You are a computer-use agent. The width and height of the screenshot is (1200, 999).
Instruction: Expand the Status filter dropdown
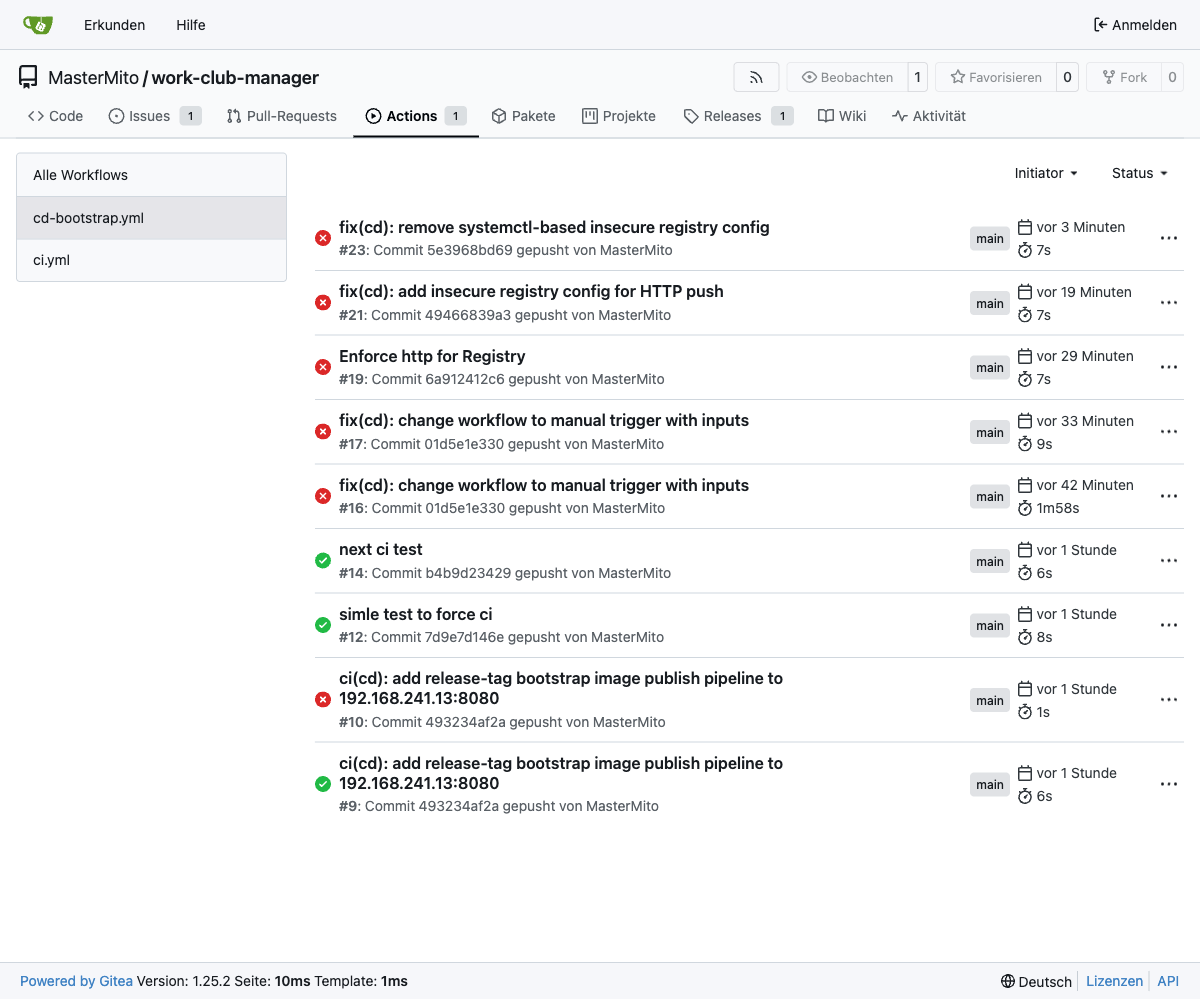(x=1139, y=173)
